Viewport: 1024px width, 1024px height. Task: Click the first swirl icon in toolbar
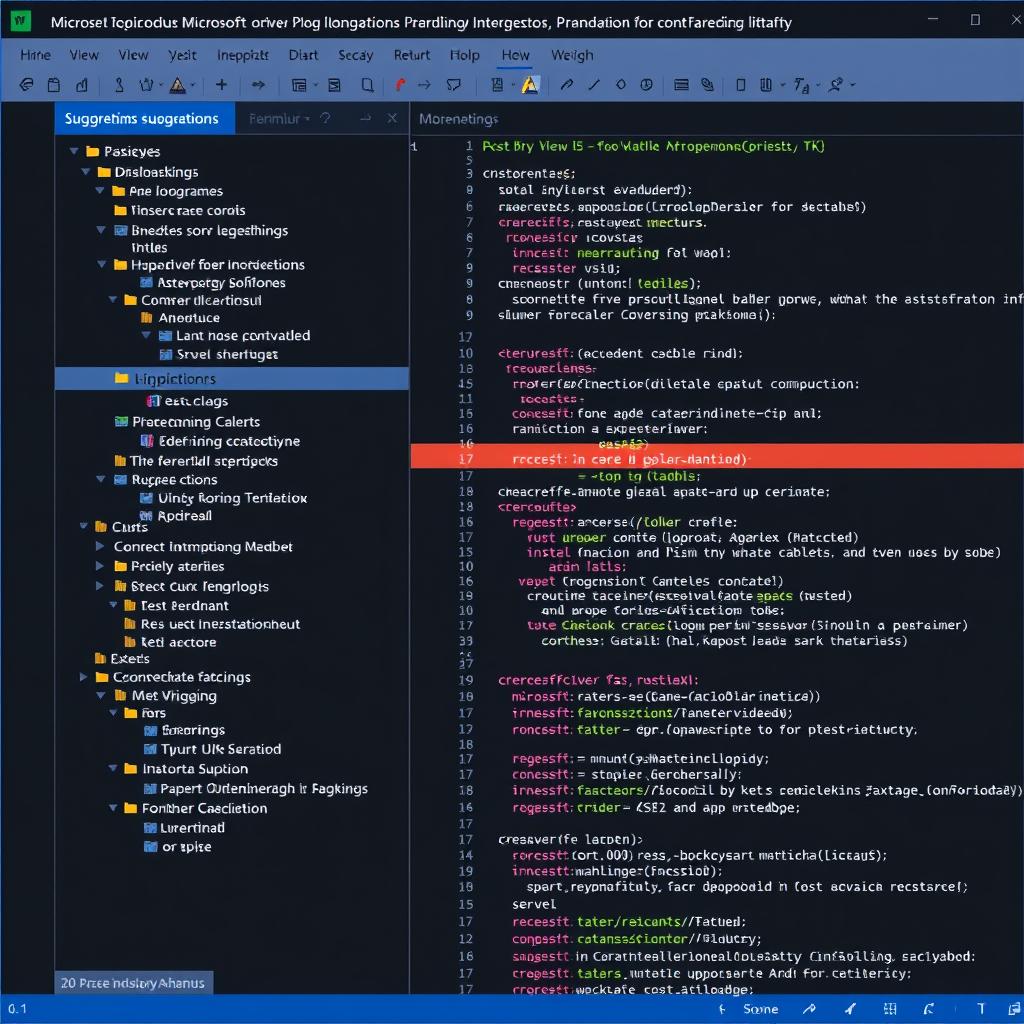coord(26,84)
